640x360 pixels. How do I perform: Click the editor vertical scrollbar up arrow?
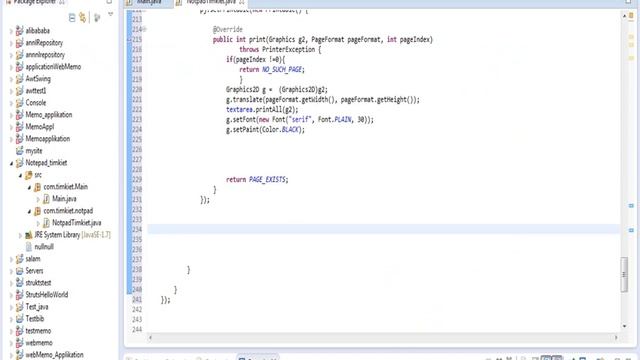pos(624,16)
